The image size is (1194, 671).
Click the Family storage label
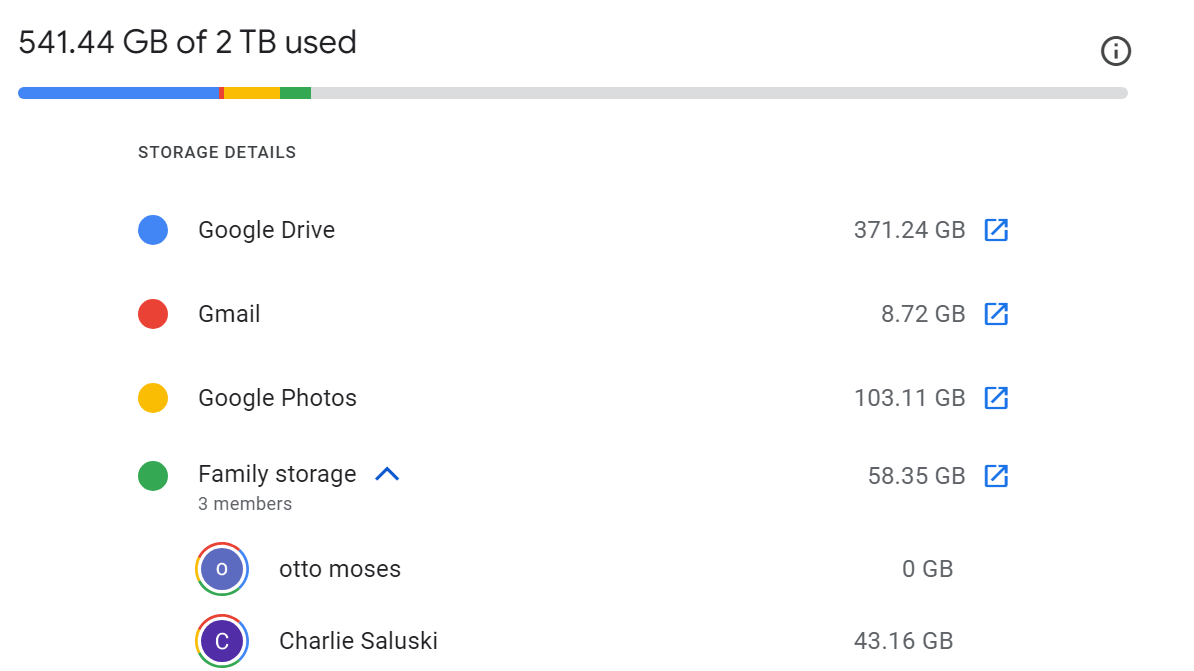pyautogui.click(x=277, y=474)
